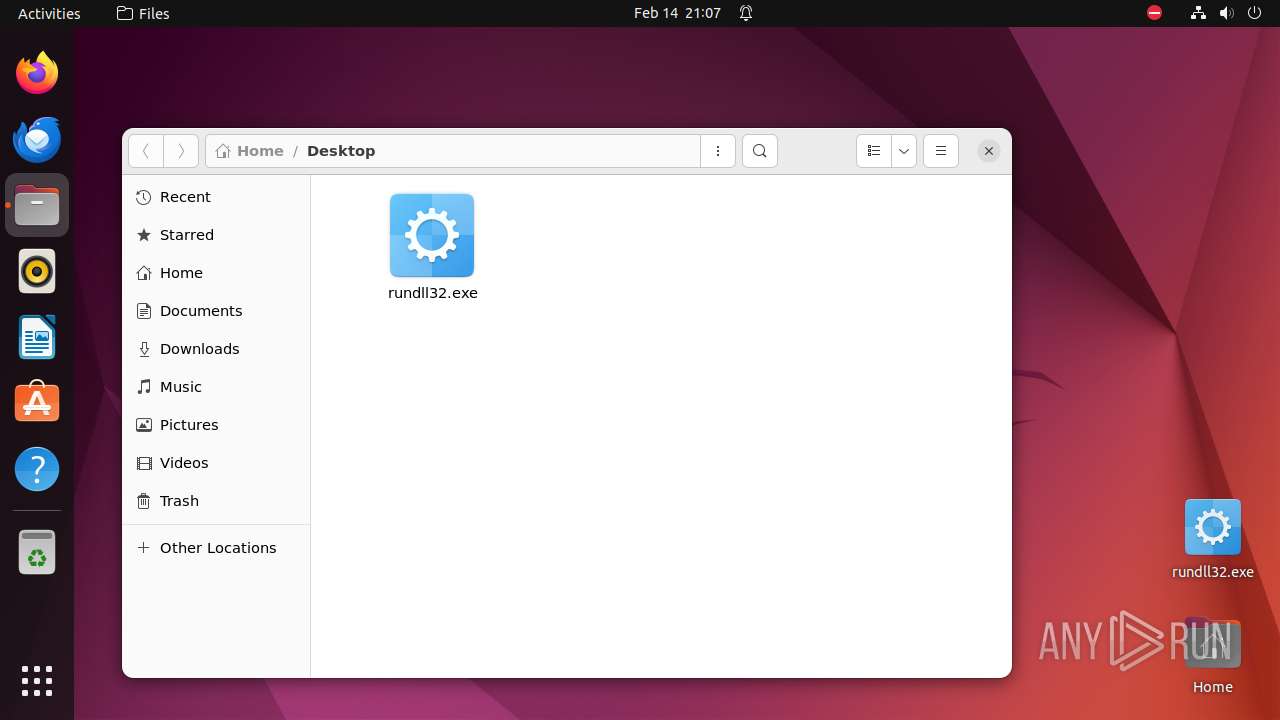1280x720 pixels.
Task: Select rundll32.exe icon on the desktop
Action: 1213,527
